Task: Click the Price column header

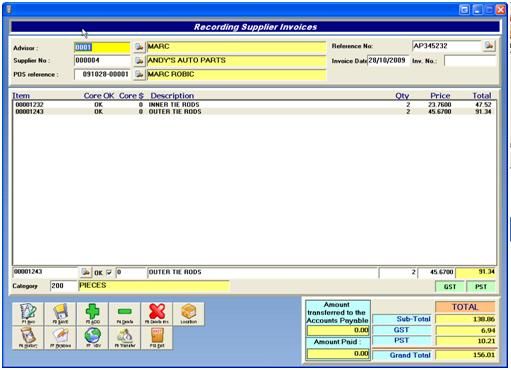Action: 440,96
